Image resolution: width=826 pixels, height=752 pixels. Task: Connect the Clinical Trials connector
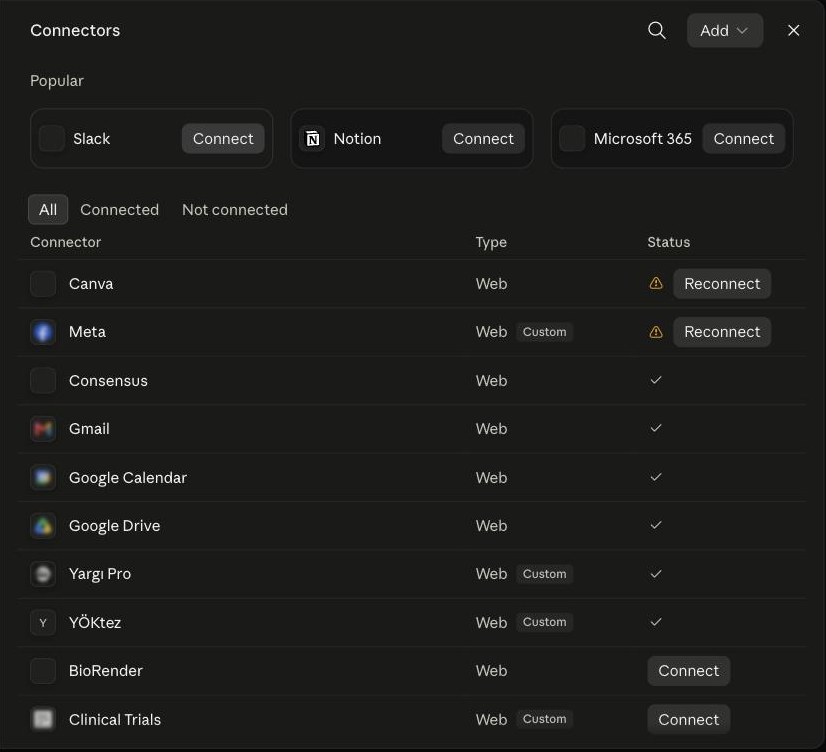(689, 719)
